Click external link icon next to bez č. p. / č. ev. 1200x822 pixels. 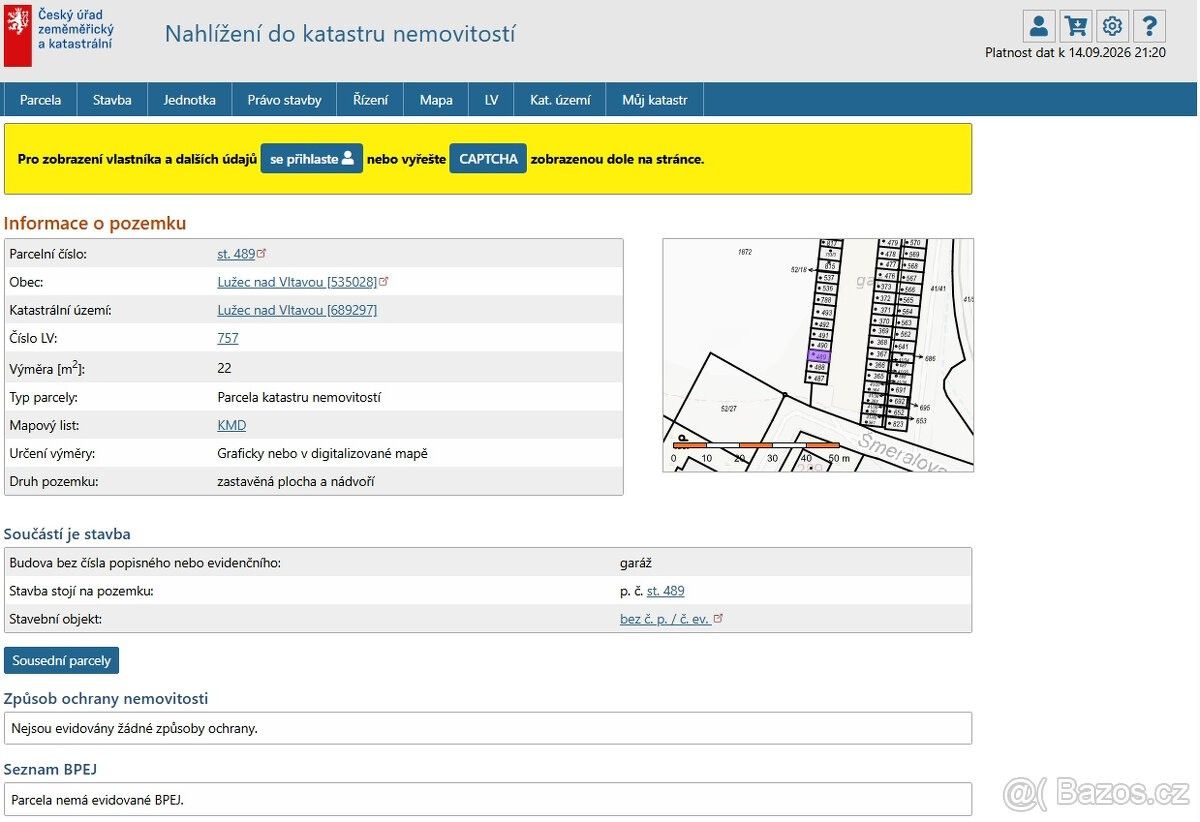tap(718, 618)
